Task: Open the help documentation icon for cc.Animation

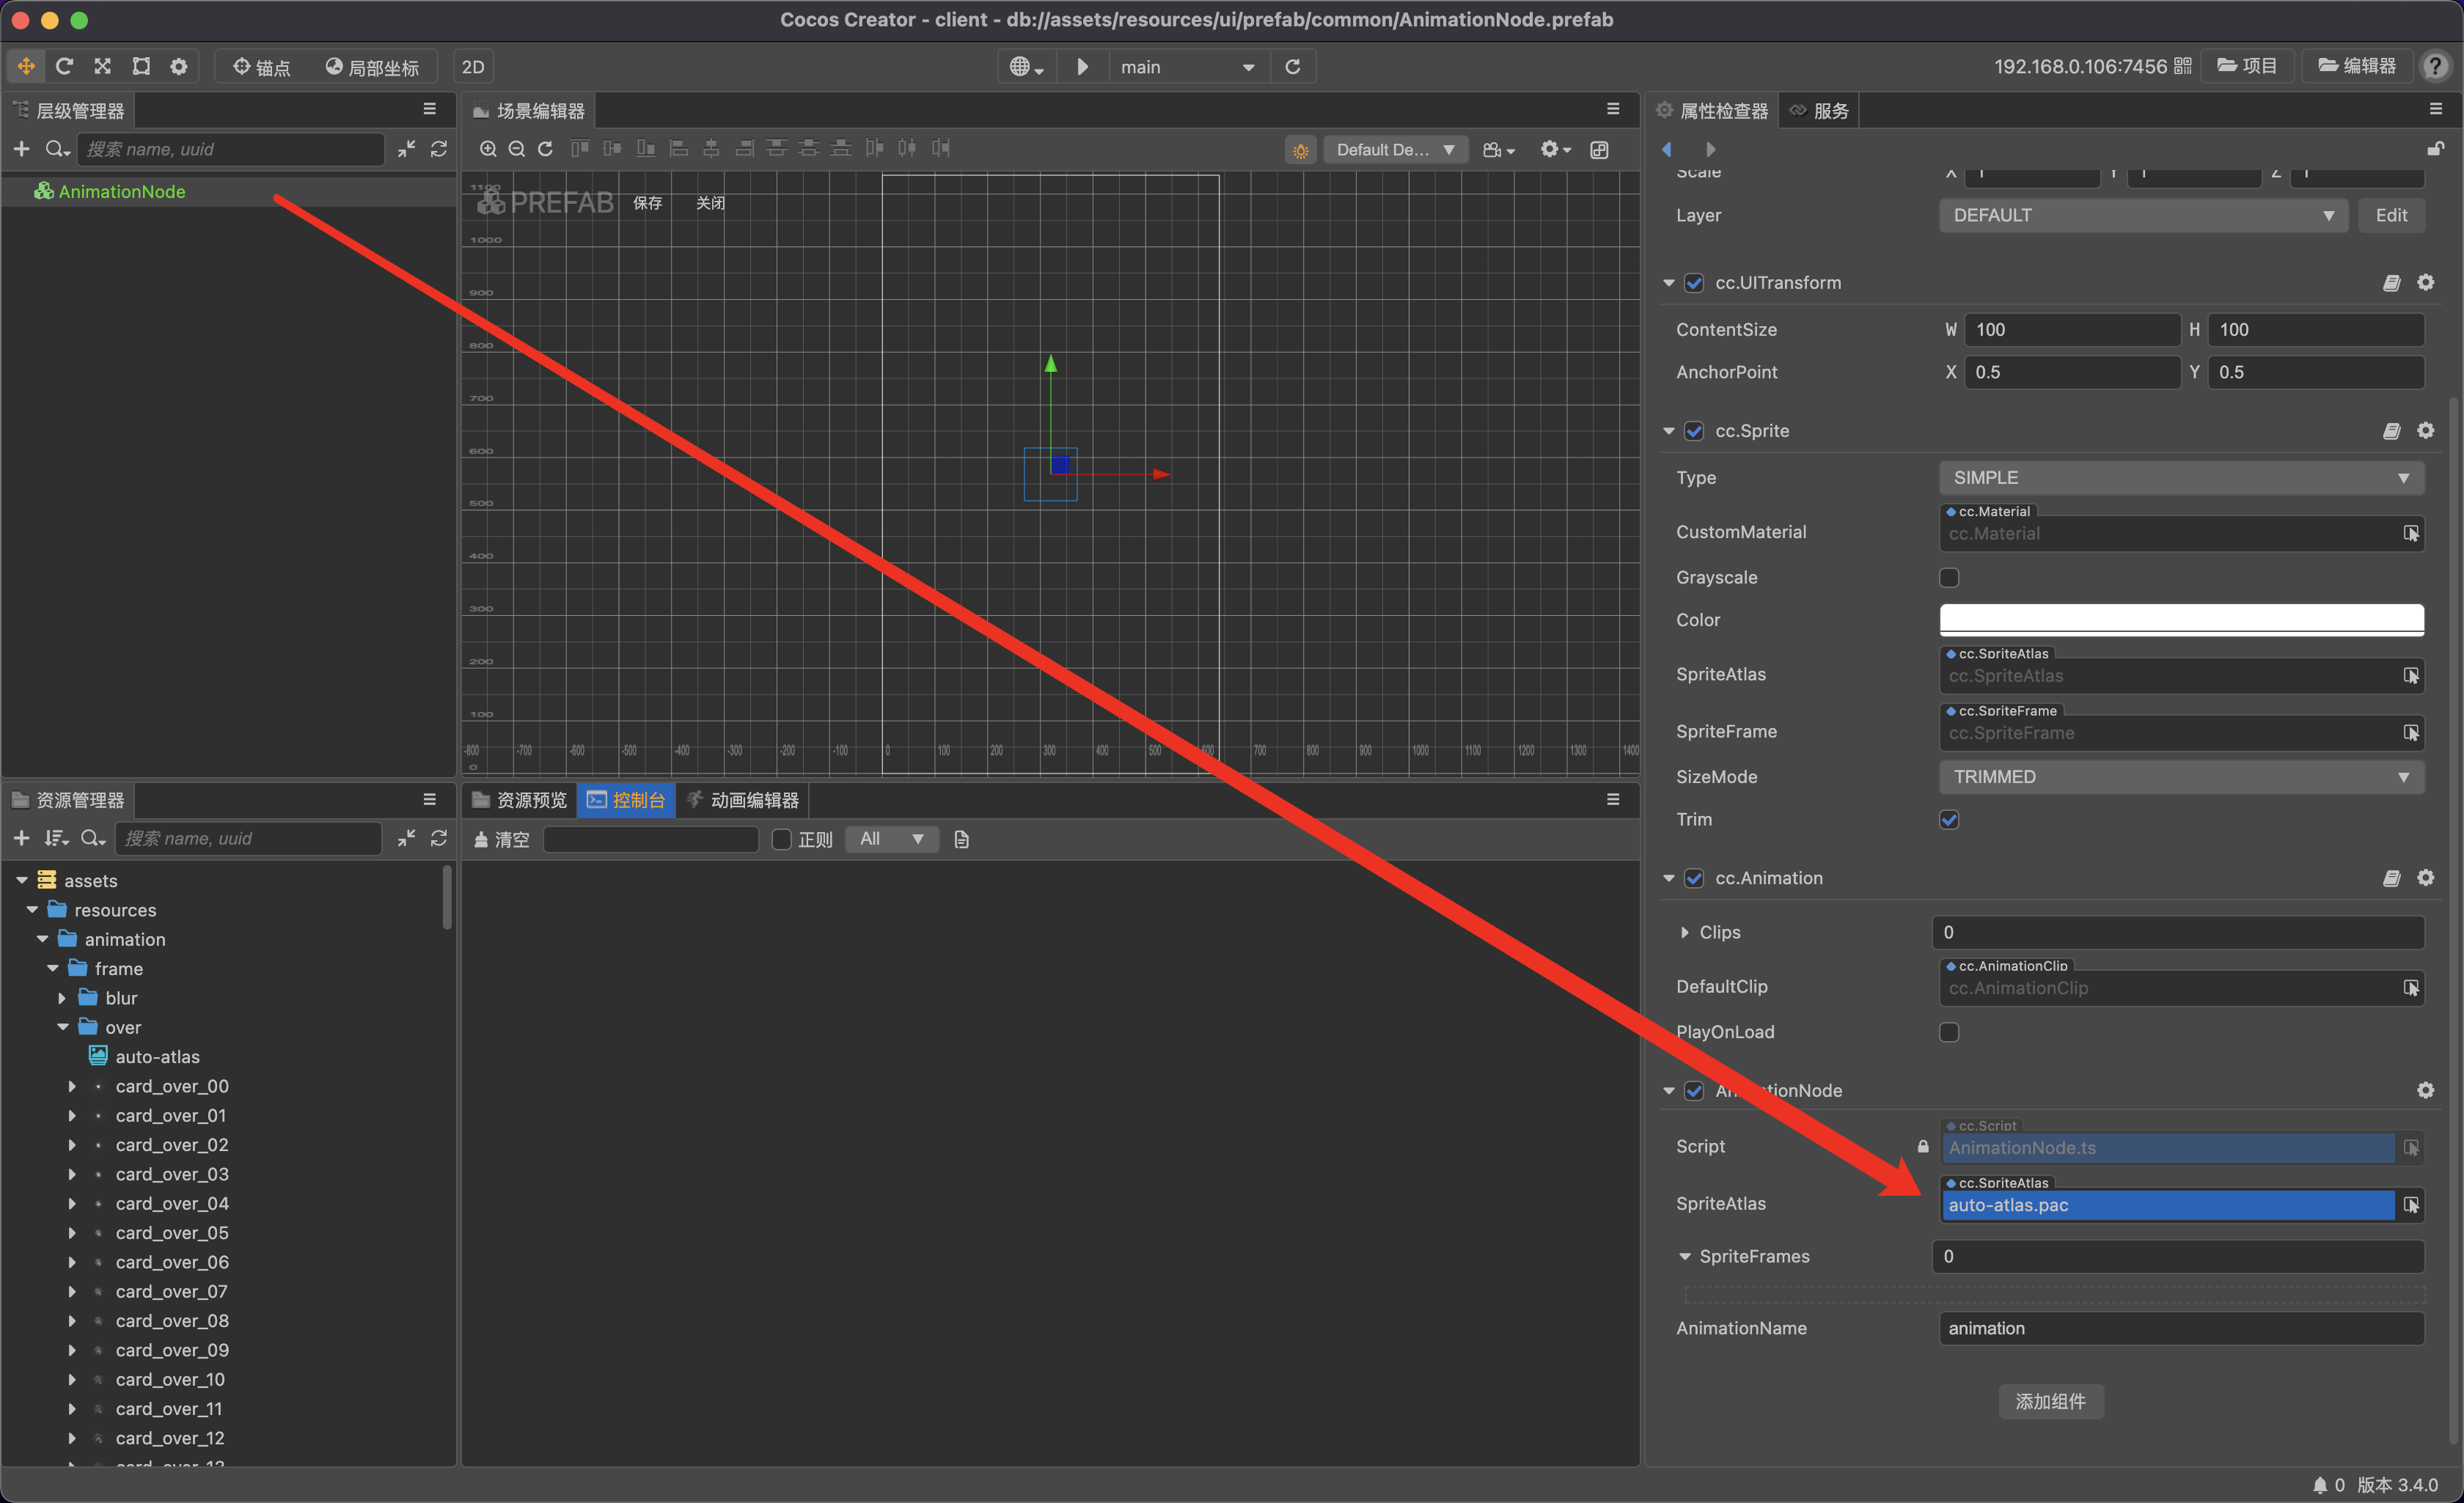Action: pos(2391,878)
